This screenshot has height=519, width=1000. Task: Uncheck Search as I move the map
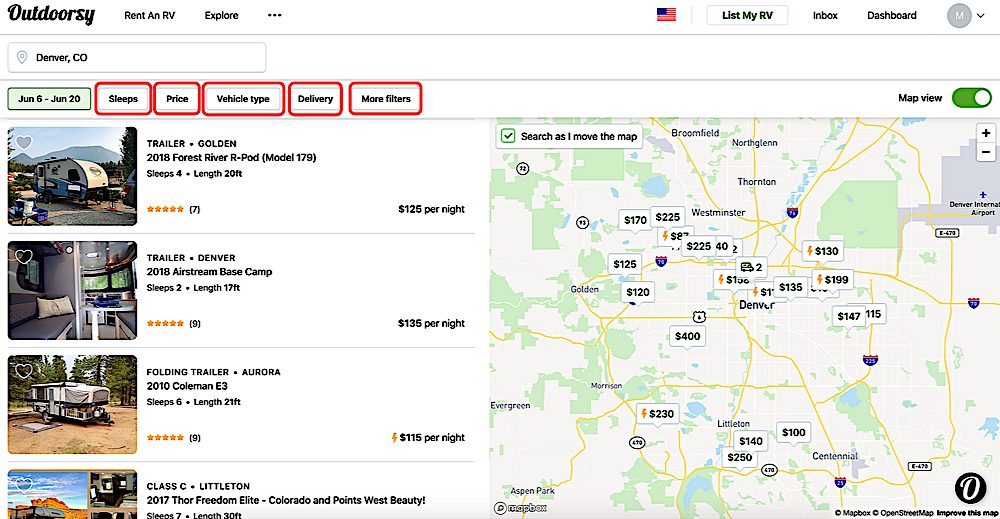(508, 136)
